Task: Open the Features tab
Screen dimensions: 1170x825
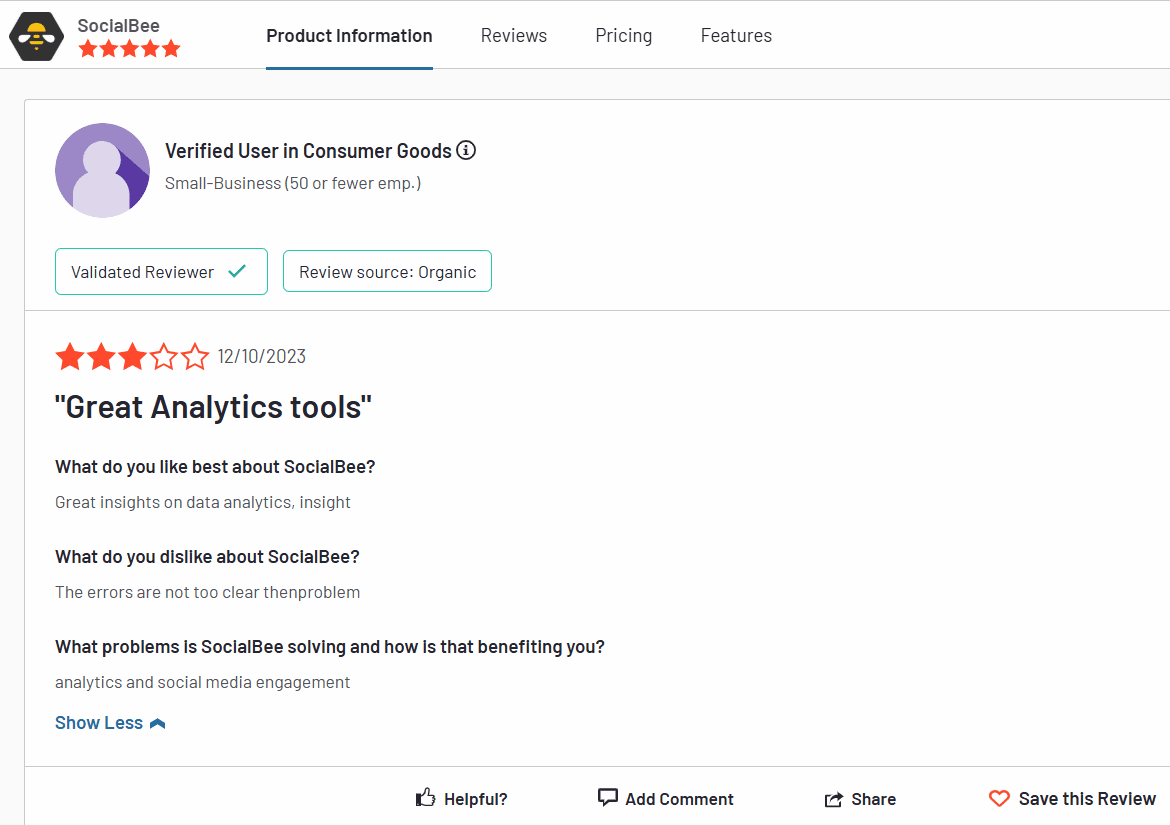Action: tap(736, 36)
